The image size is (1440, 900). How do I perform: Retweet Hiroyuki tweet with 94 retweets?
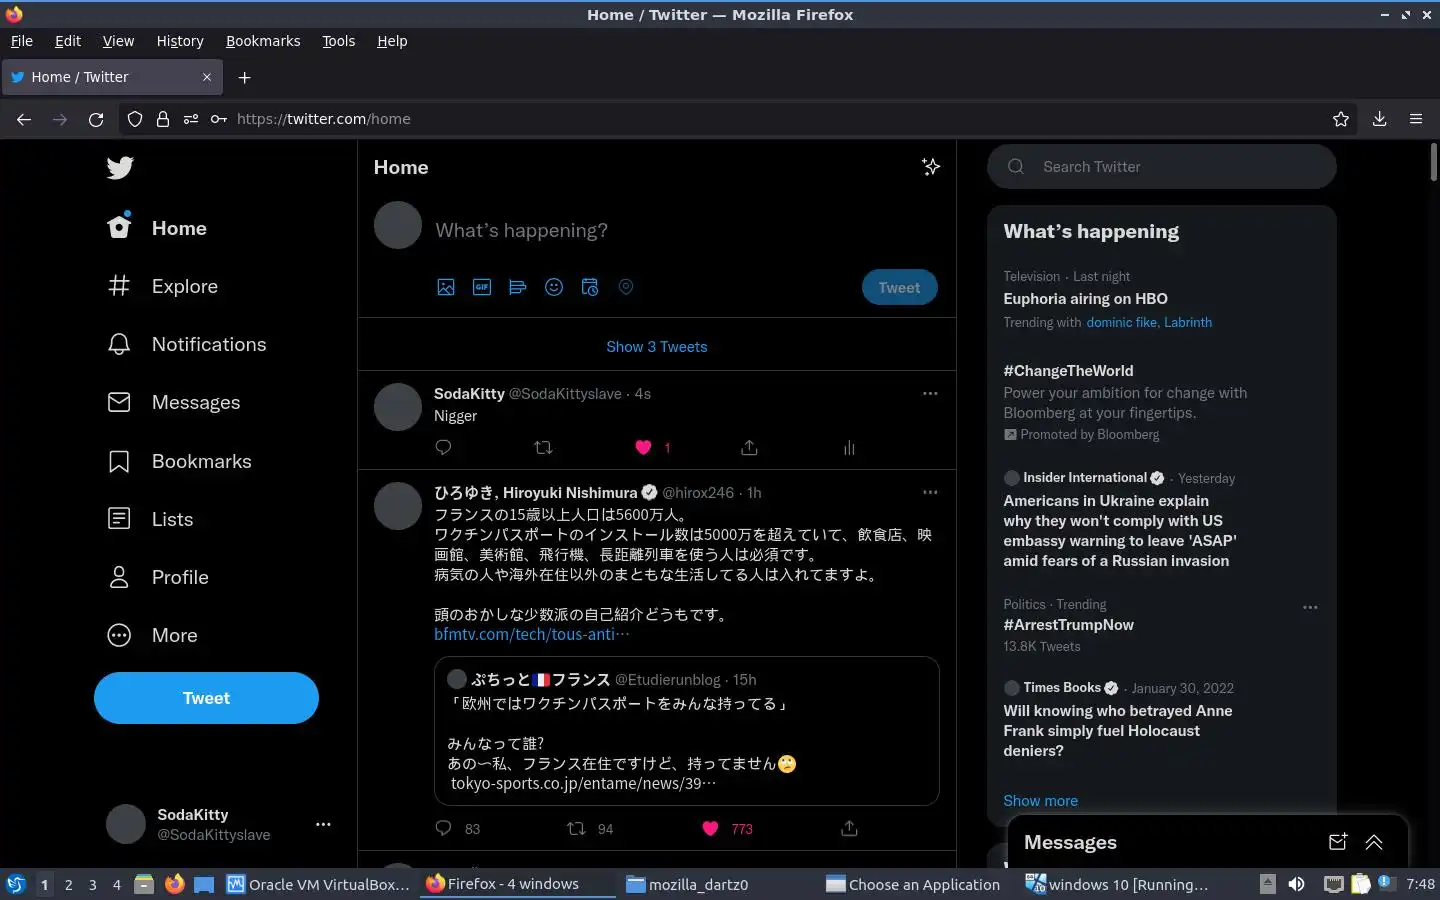click(576, 828)
